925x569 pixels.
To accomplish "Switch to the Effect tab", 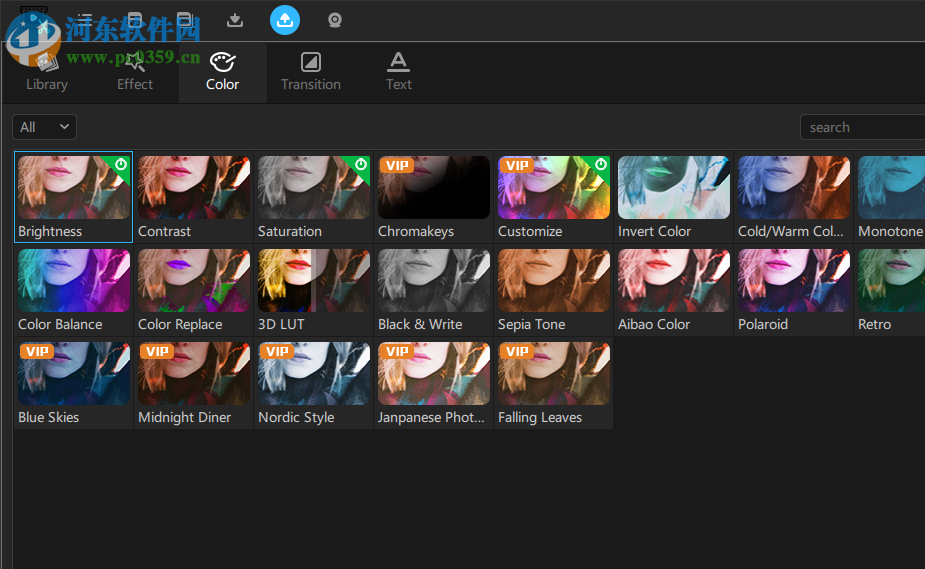I will [x=135, y=73].
